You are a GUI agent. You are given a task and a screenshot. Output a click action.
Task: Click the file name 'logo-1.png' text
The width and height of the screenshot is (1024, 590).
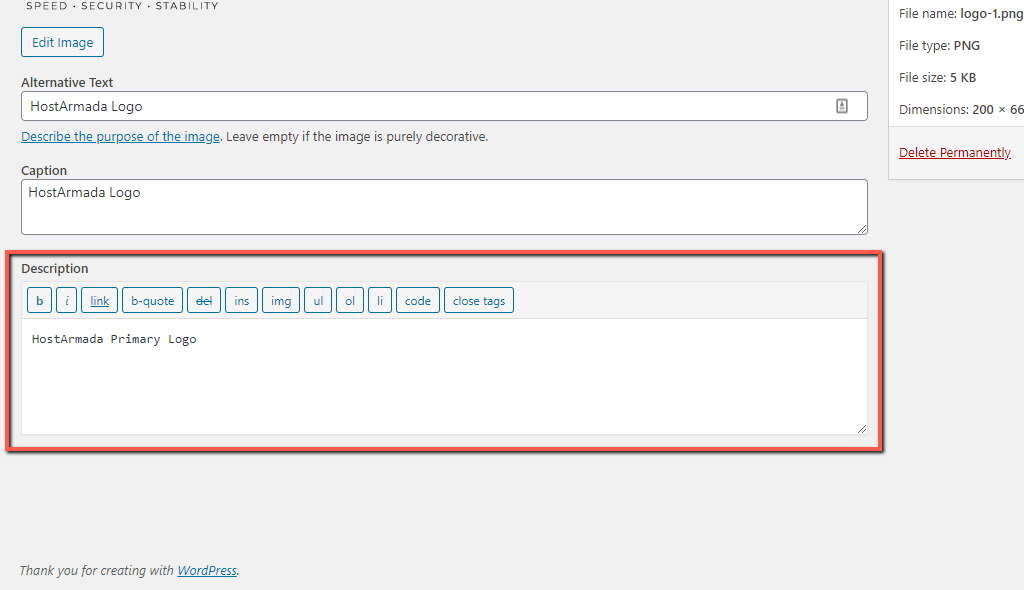pyautogui.click(x=991, y=14)
